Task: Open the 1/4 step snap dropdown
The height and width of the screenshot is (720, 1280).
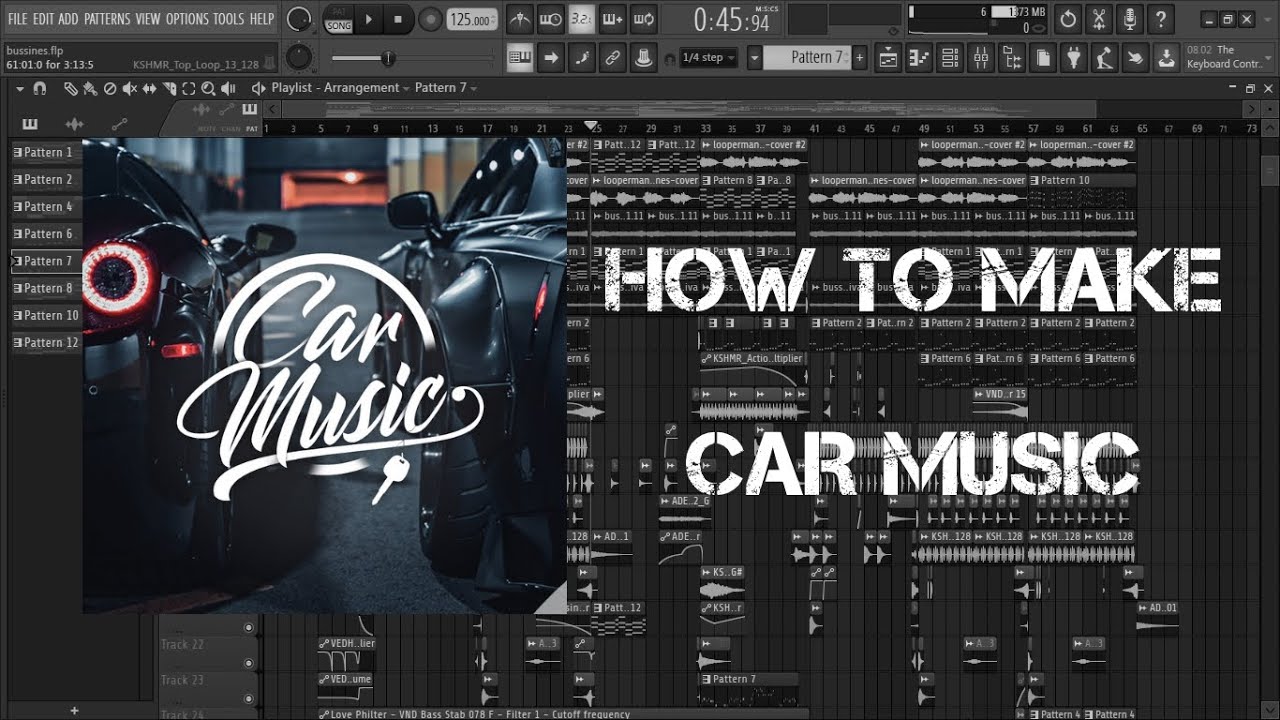Action: point(707,58)
